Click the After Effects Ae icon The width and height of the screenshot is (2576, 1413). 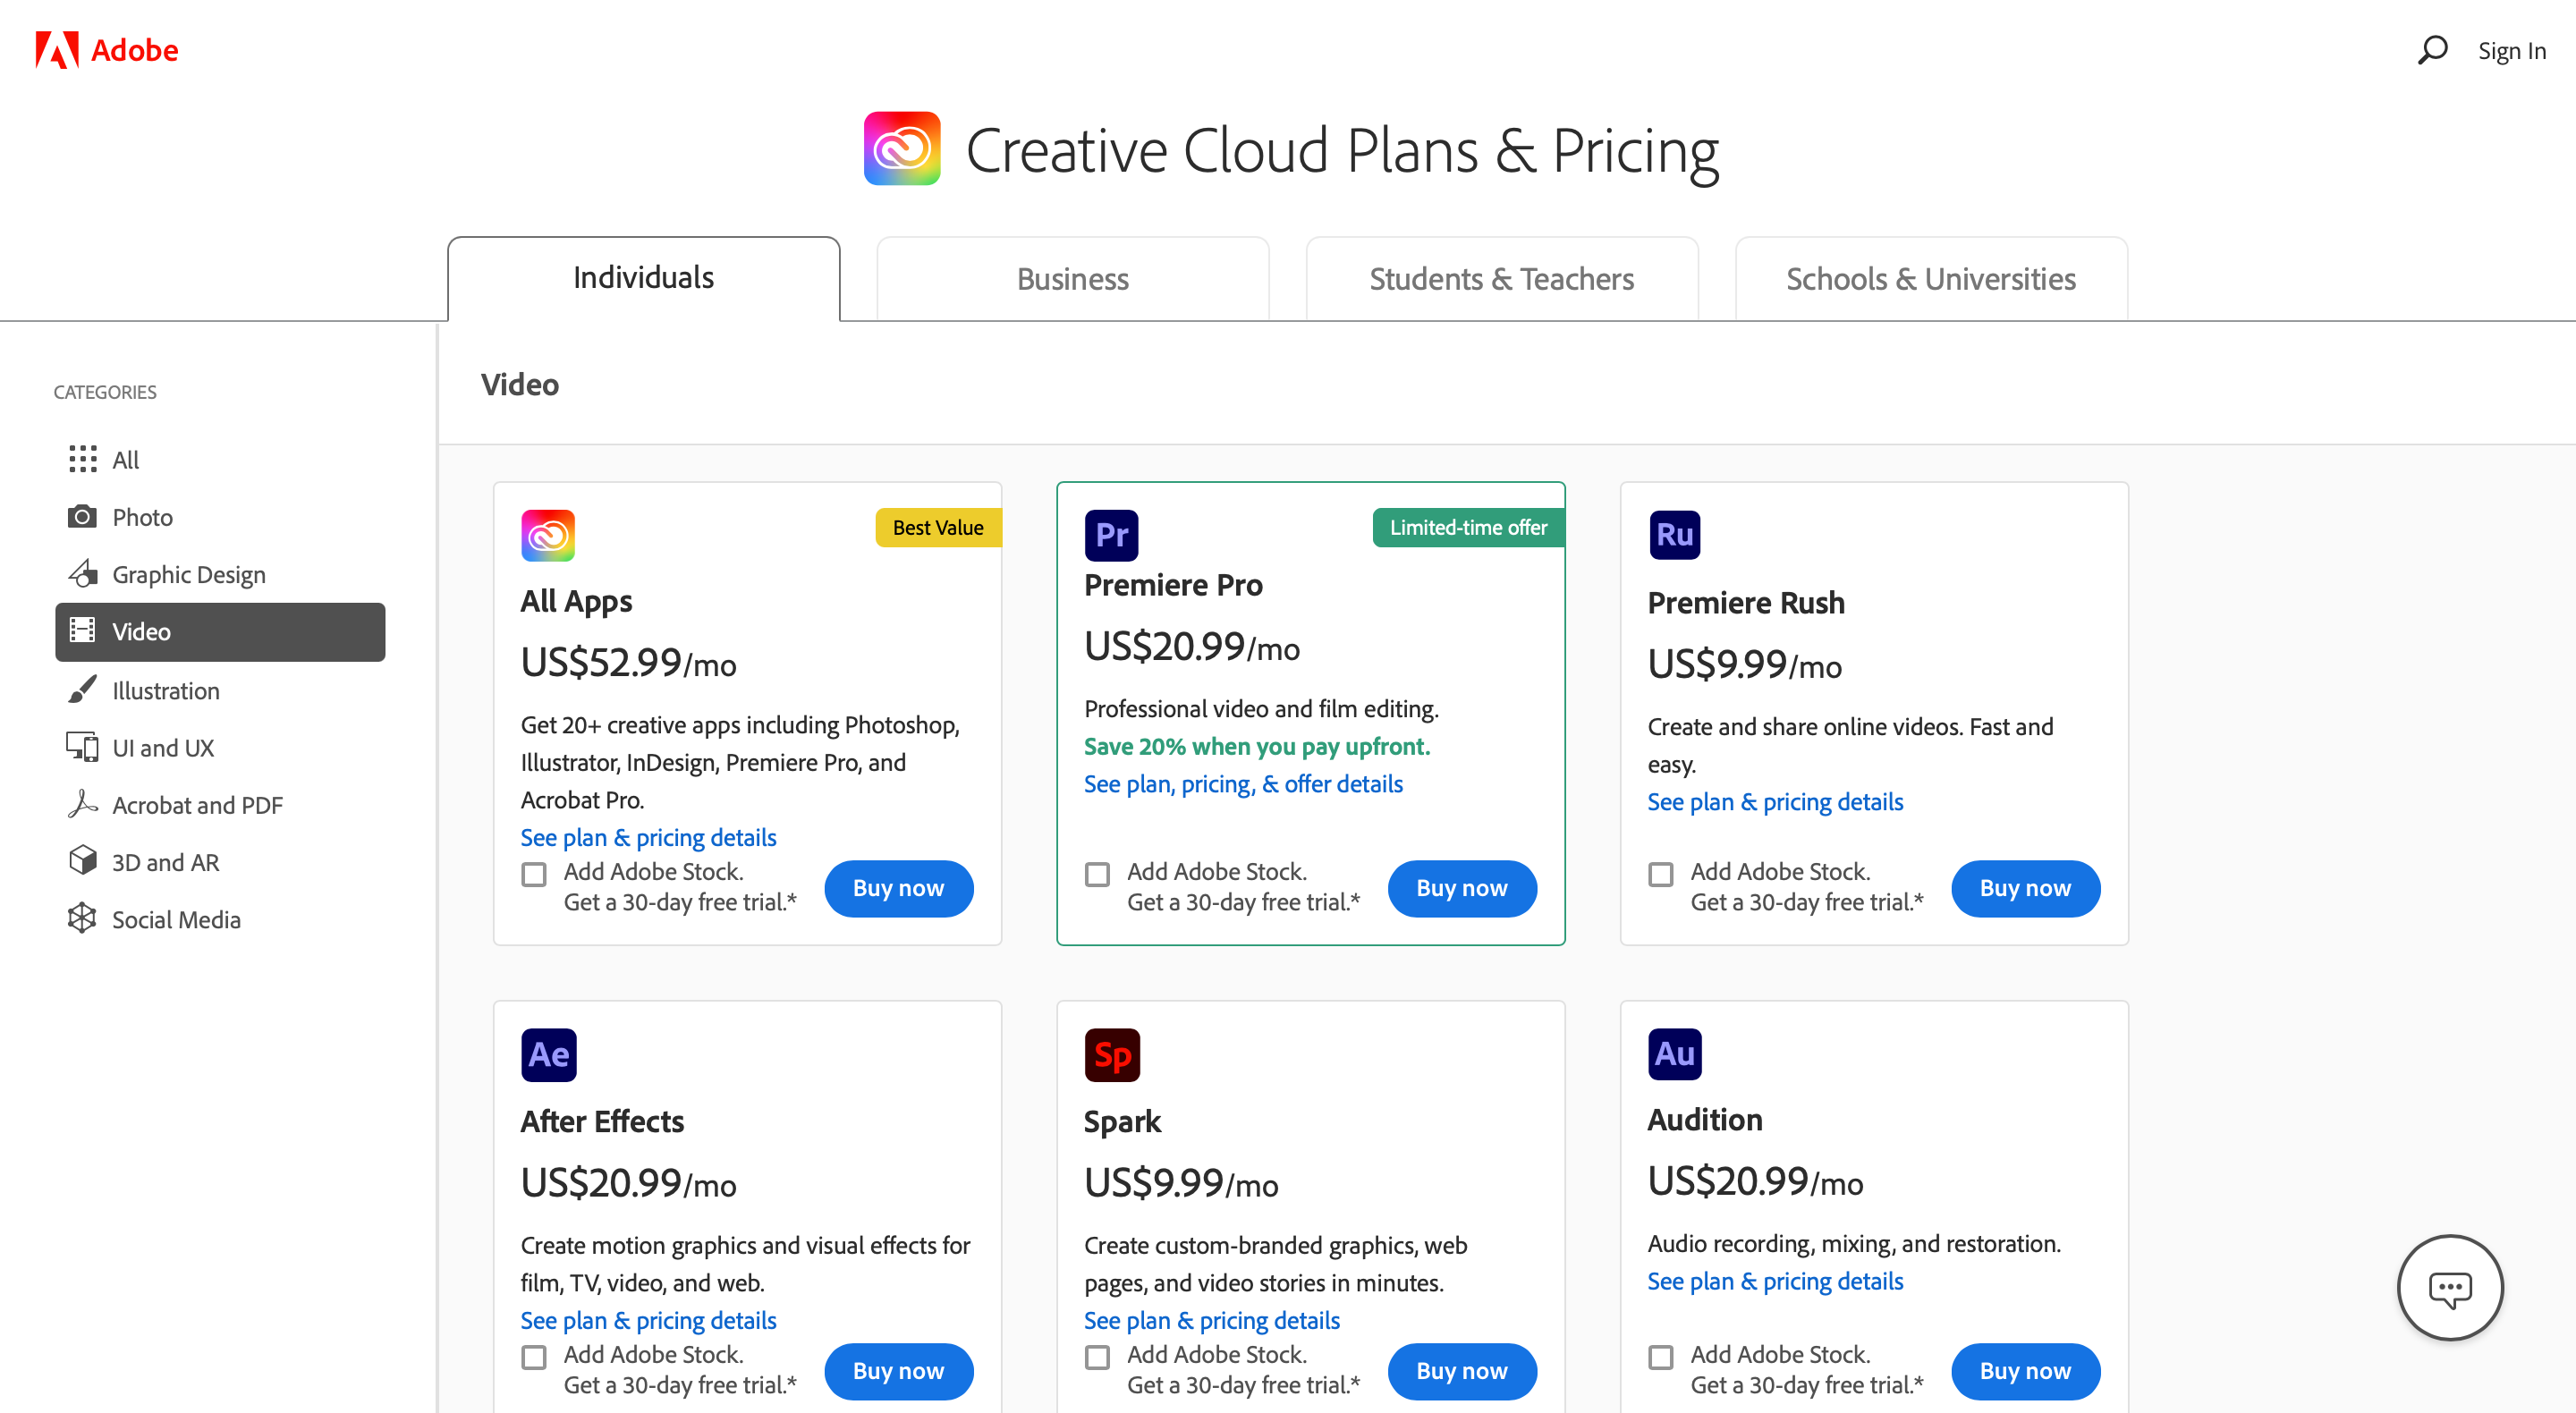pos(548,1055)
